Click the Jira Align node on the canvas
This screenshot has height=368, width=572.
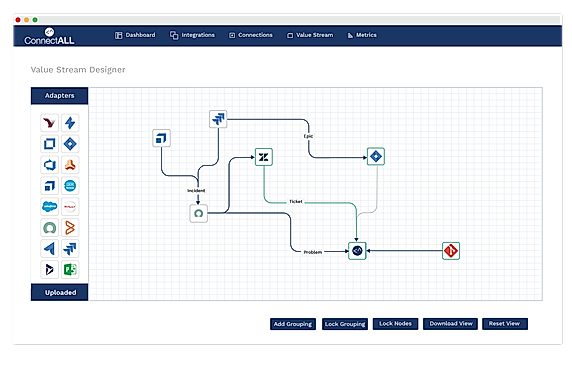161,138
